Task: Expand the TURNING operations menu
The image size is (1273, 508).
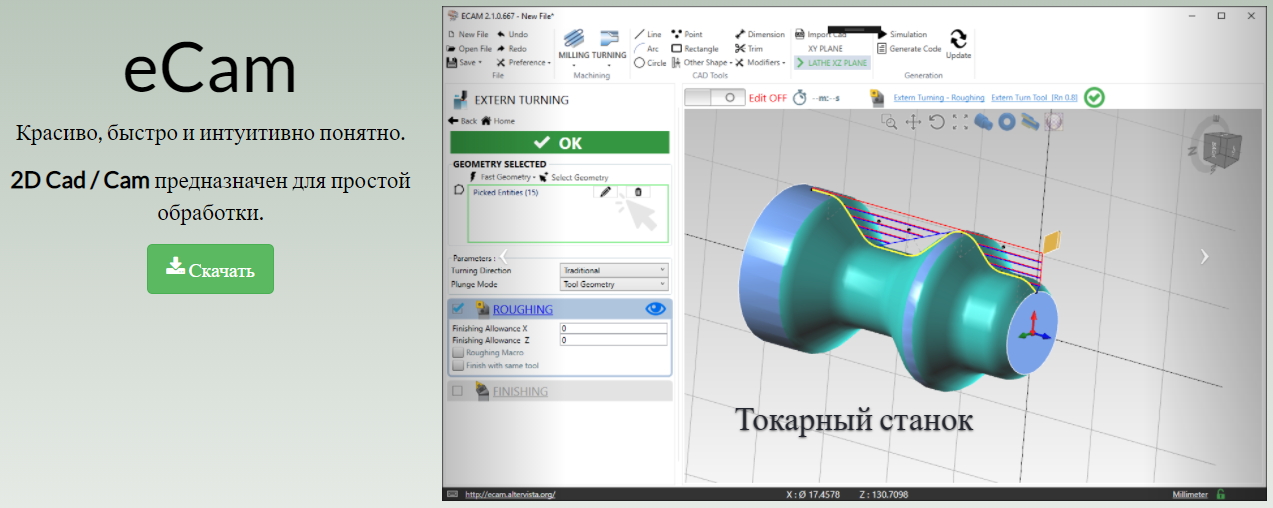Action: tap(609, 47)
